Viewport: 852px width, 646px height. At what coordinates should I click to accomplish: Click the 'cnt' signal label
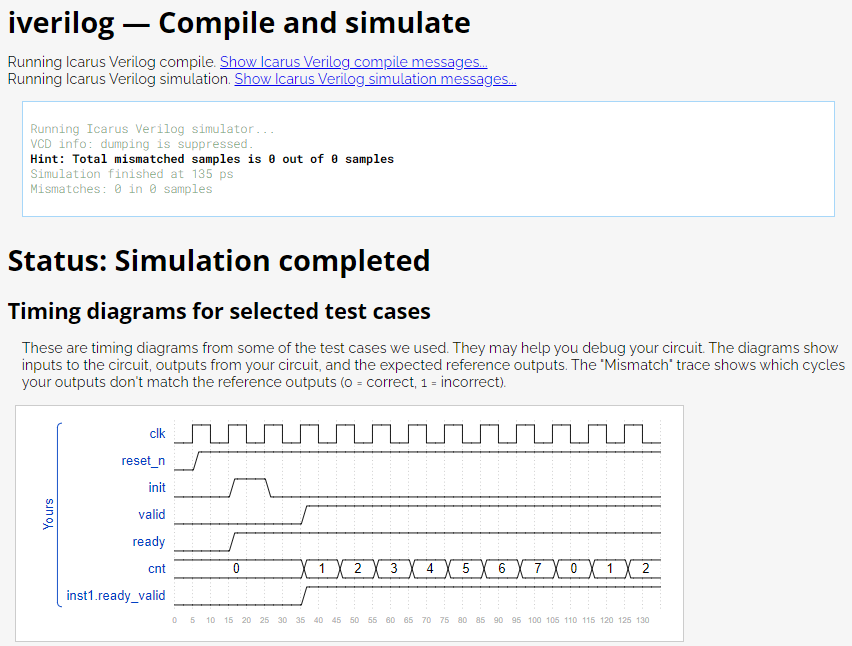pyautogui.click(x=156, y=569)
